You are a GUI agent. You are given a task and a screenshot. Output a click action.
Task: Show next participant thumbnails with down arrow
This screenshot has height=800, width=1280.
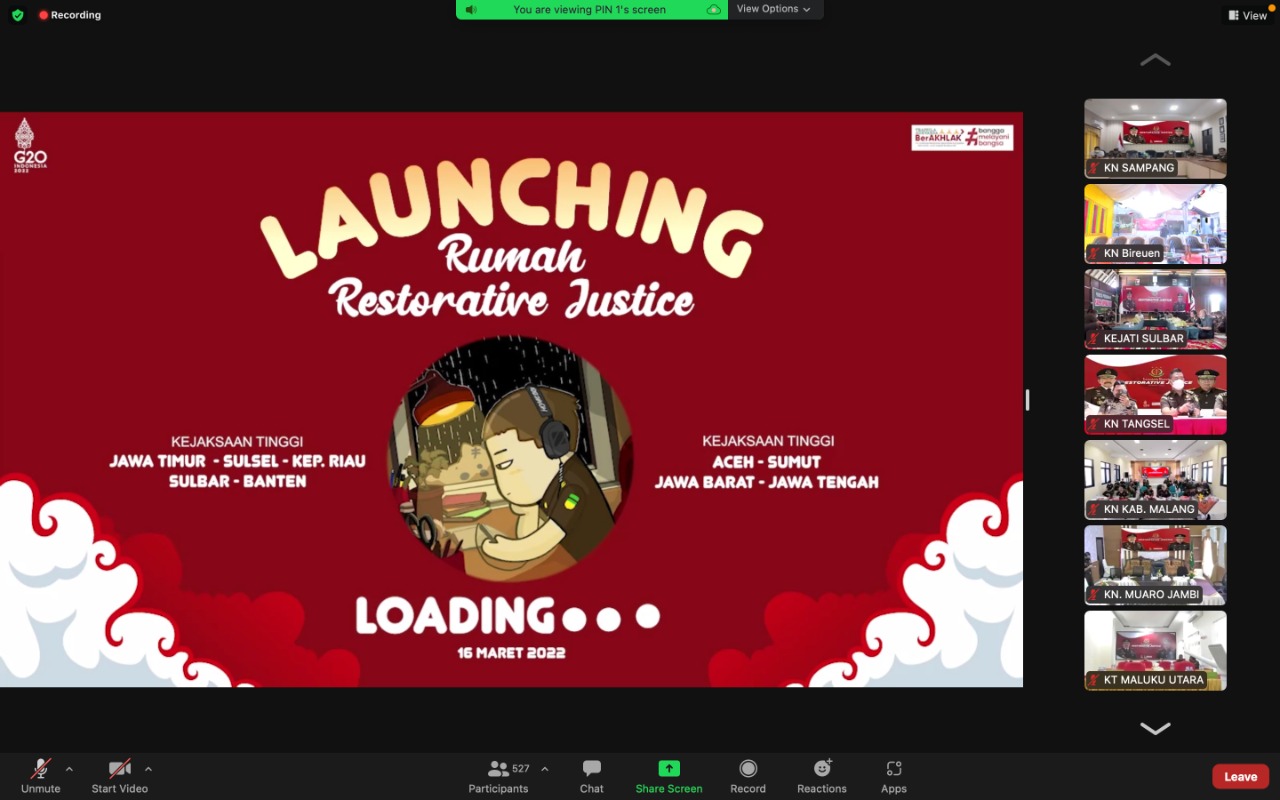[x=1155, y=728]
